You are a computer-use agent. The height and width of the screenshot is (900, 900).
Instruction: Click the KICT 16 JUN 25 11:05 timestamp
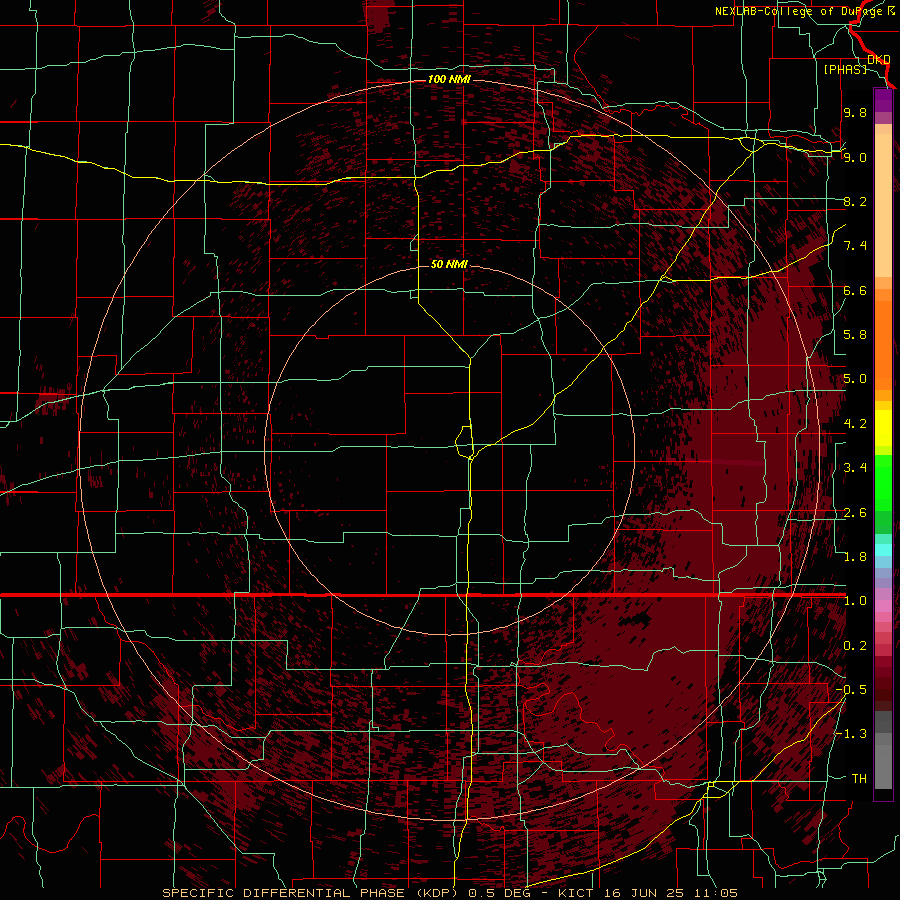tap(647, 893)
